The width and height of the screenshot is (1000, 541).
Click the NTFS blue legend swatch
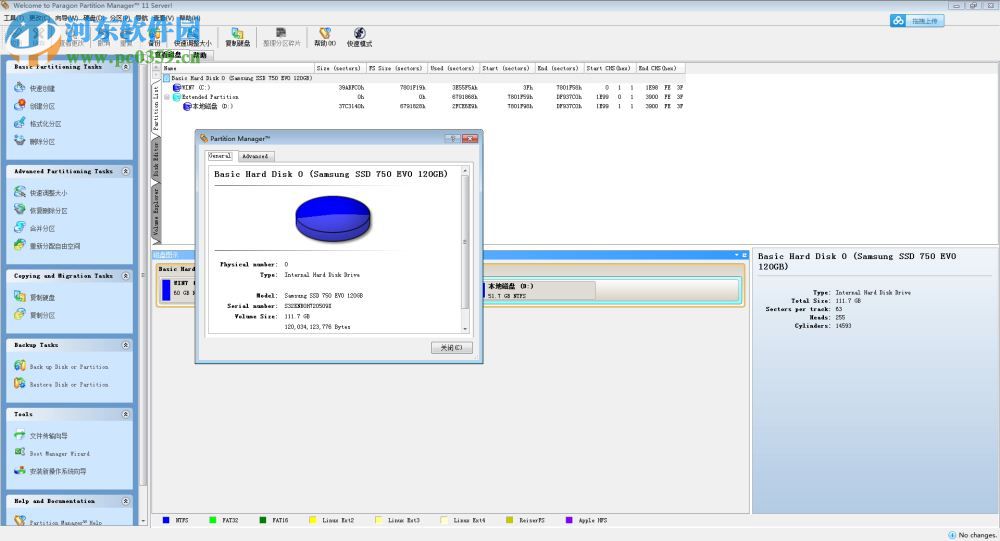(x=166, y=521)
